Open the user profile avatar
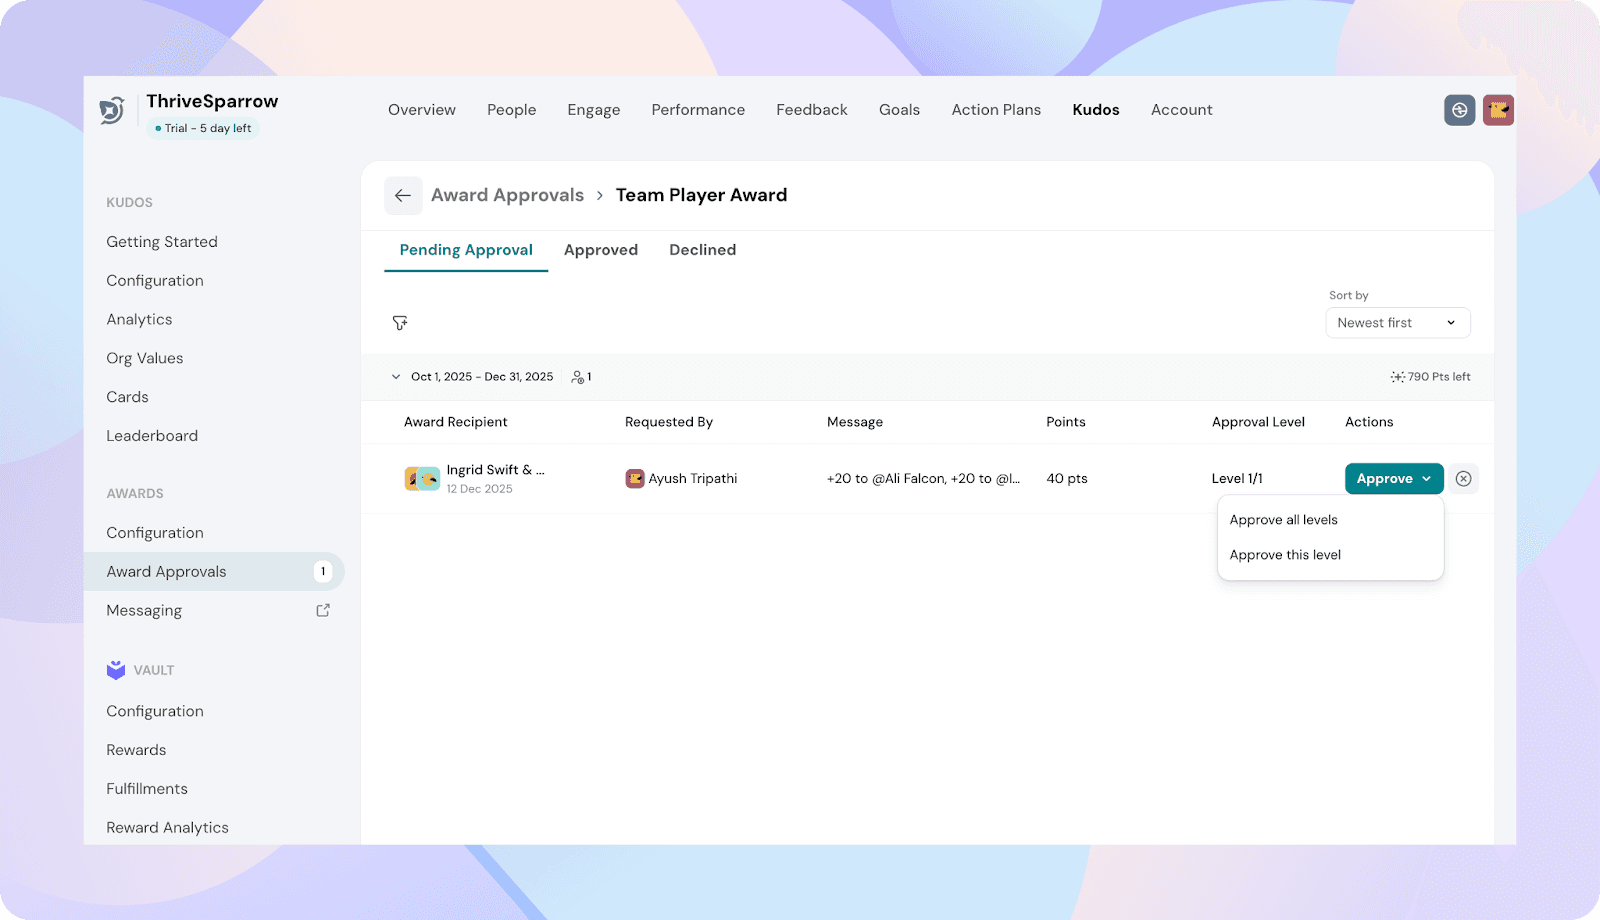 click(1498, 110)
